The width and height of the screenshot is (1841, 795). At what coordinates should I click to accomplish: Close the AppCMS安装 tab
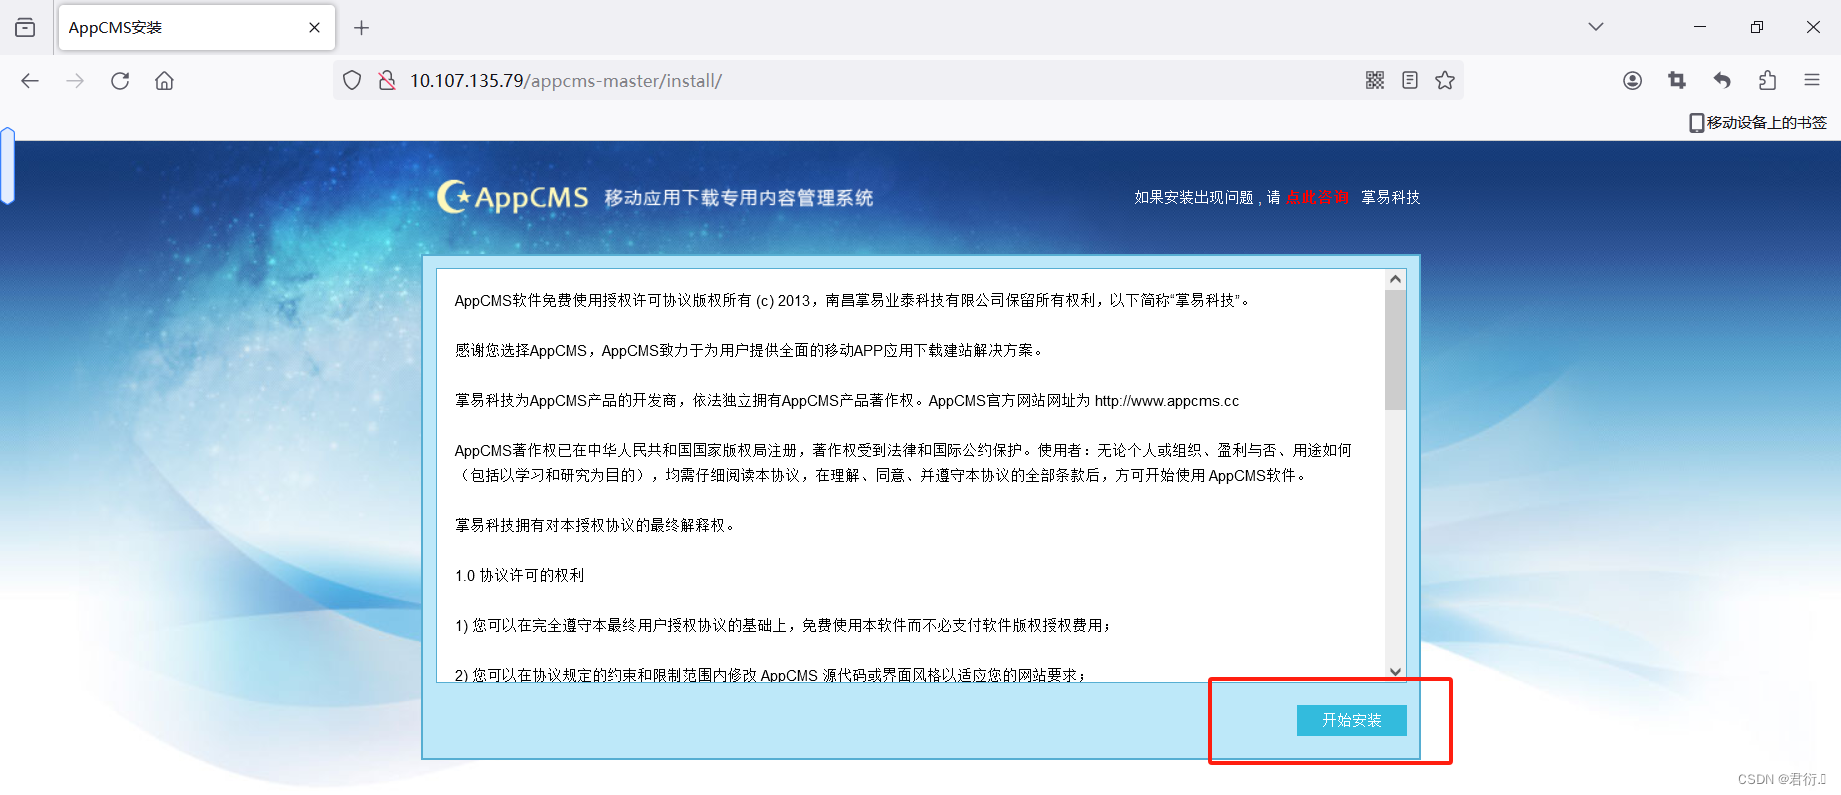pyautogui.click(x=314, y=28)
